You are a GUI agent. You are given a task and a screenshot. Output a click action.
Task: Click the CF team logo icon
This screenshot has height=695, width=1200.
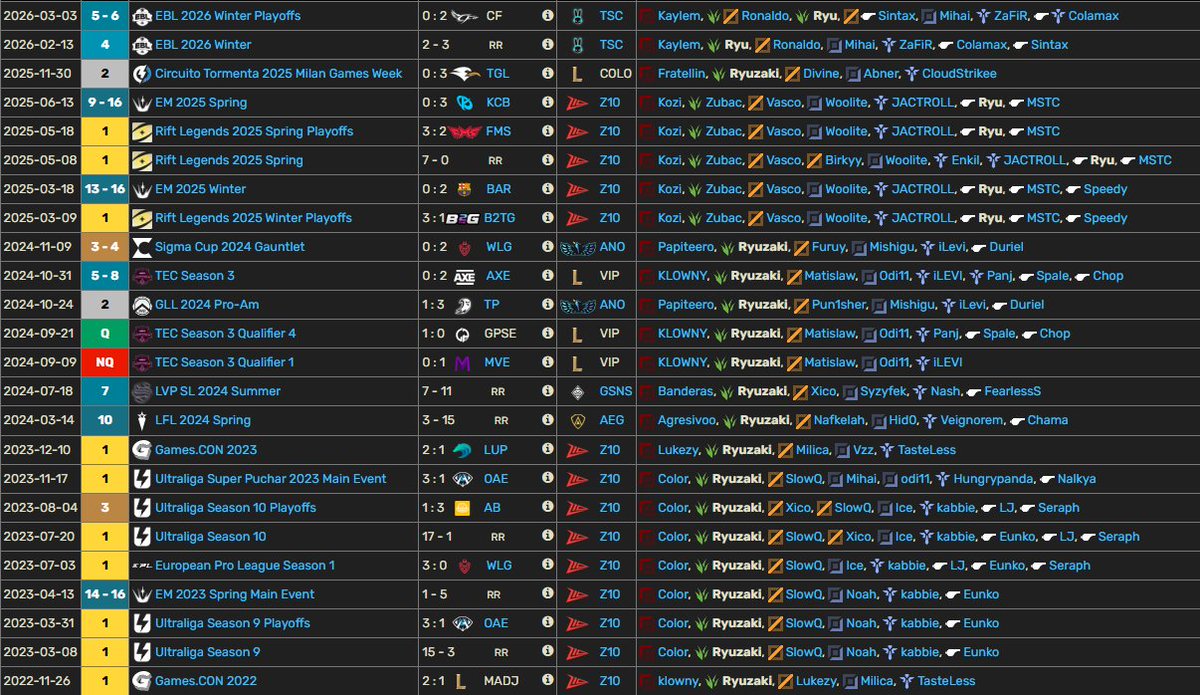click(x=464, y=16)
